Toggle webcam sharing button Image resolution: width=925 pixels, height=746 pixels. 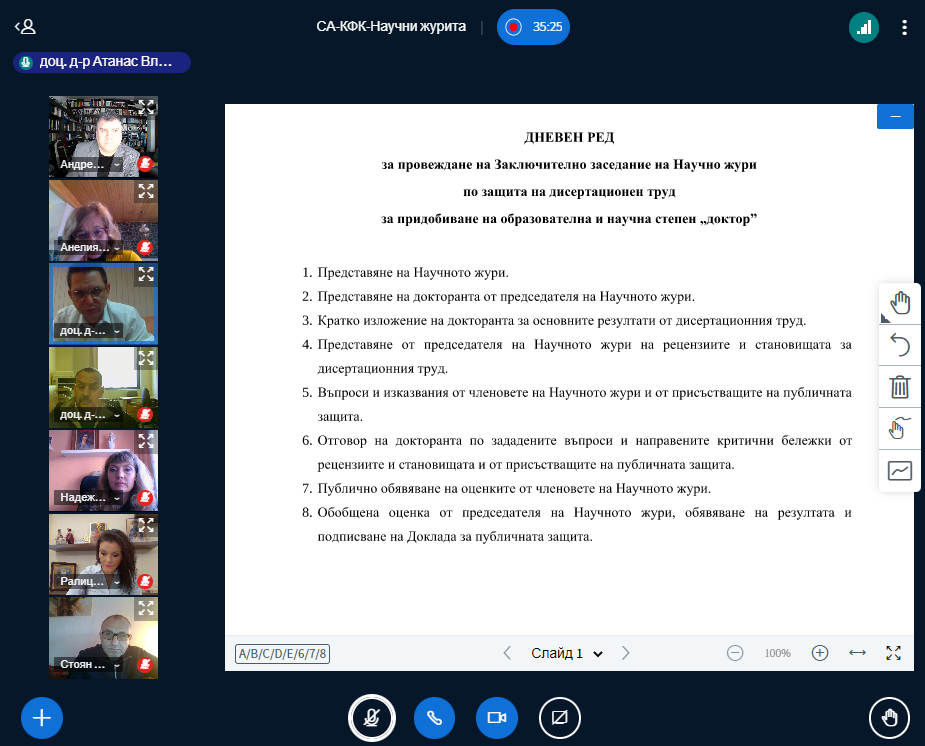497,718
